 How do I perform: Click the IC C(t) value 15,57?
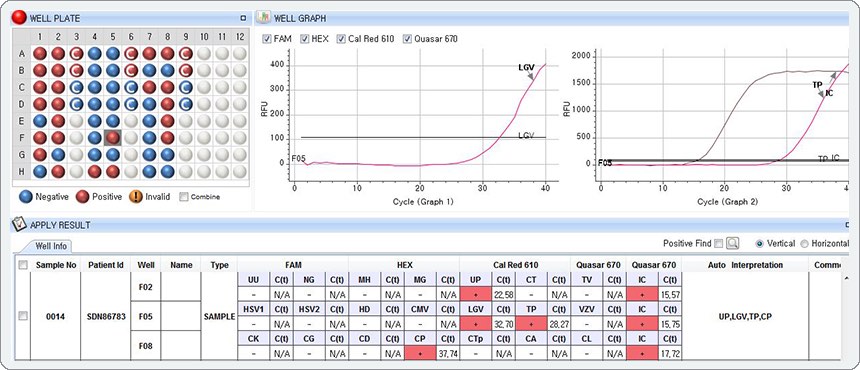click(671, 295)
